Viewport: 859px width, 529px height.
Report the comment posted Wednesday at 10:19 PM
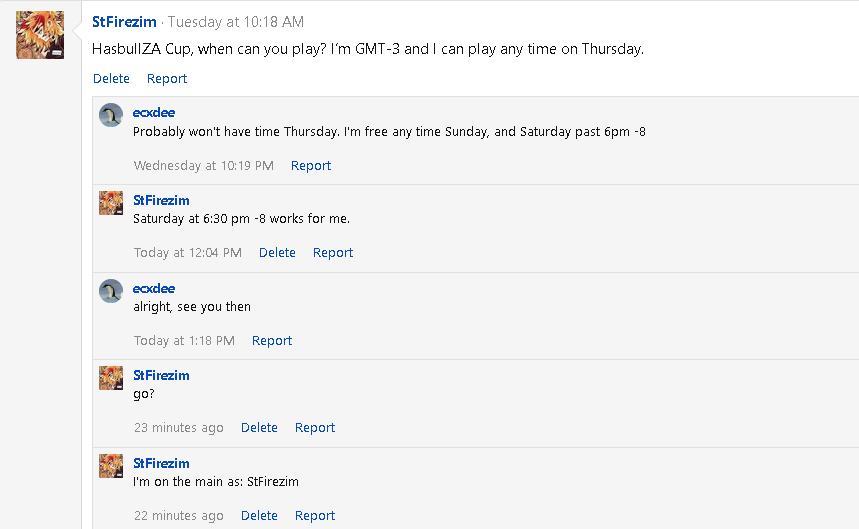pyautogui.click(x=311, y=166)
